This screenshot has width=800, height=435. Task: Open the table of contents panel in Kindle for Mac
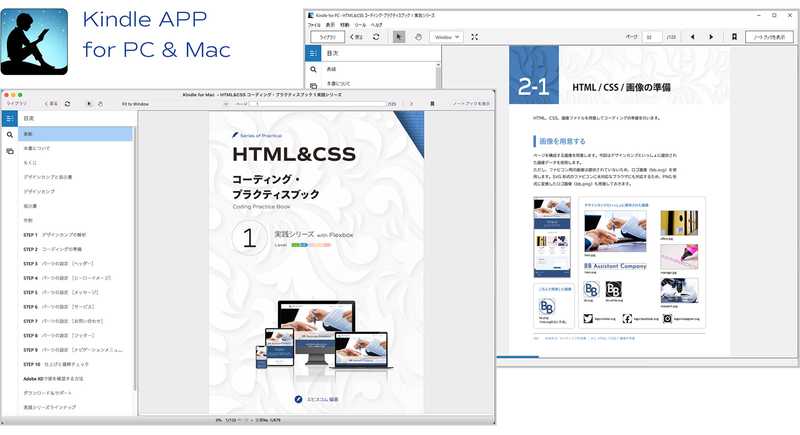9,118
